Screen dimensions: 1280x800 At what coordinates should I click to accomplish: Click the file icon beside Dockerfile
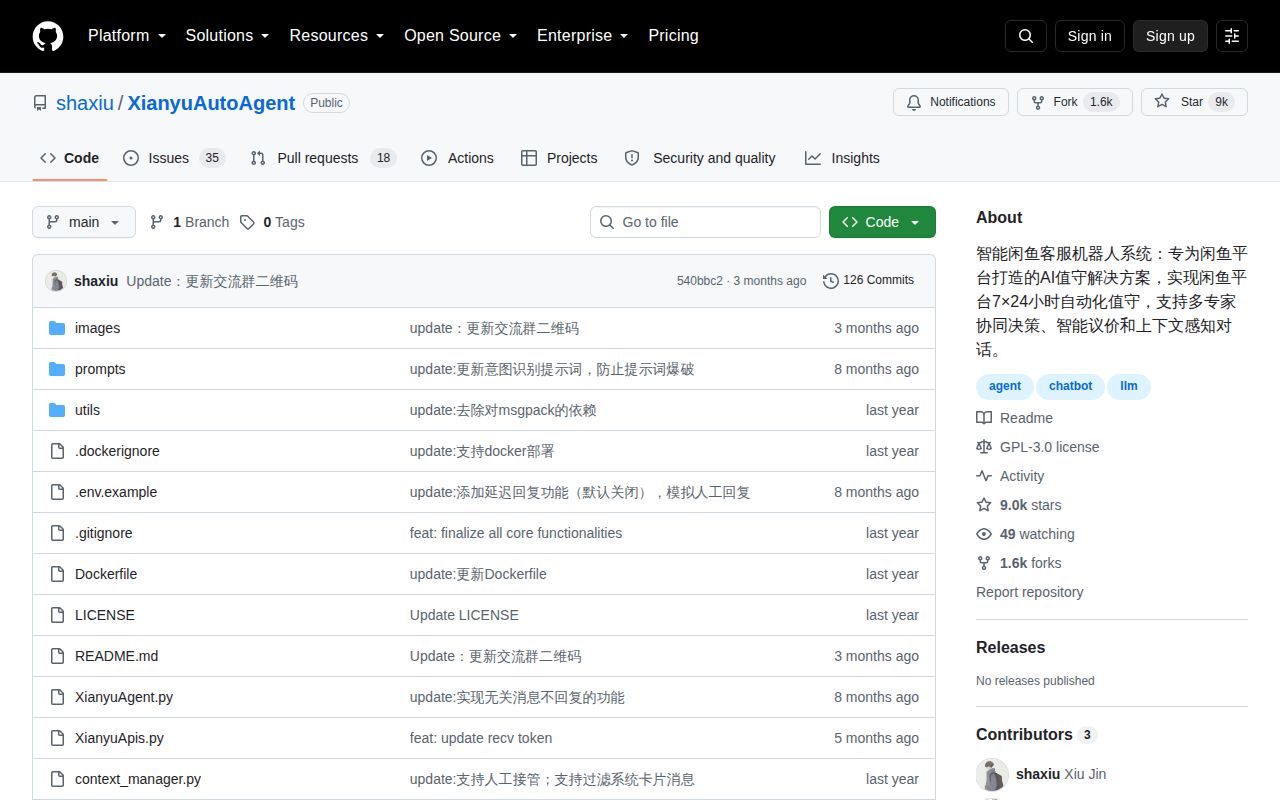pyautogui.click(x=57, y=574)
